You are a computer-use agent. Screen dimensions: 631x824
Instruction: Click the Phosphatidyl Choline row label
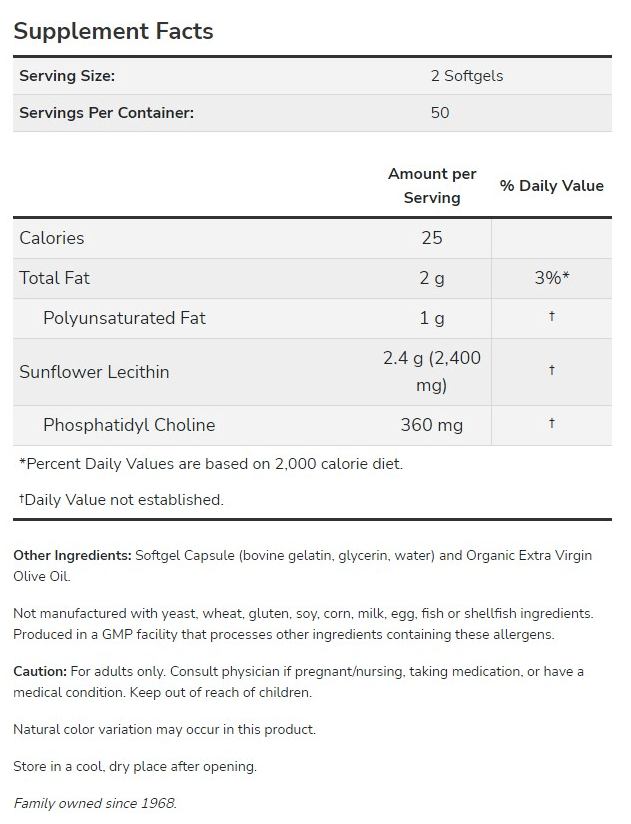pos(129,425)
